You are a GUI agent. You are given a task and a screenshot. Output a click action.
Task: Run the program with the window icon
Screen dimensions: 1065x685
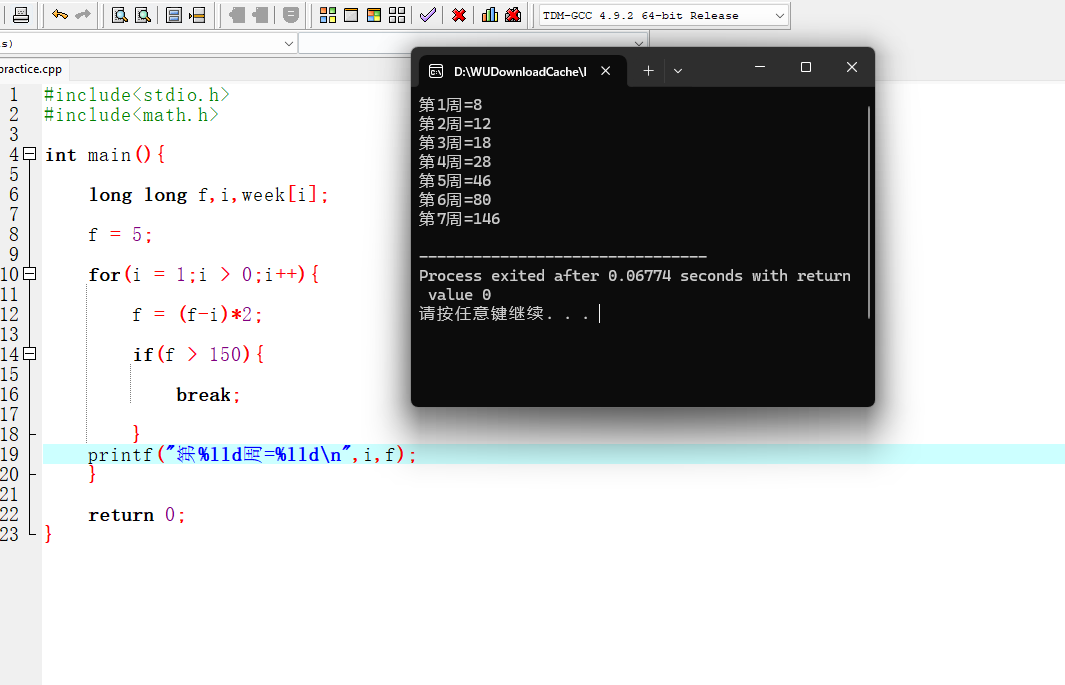(x=350, y=15)
